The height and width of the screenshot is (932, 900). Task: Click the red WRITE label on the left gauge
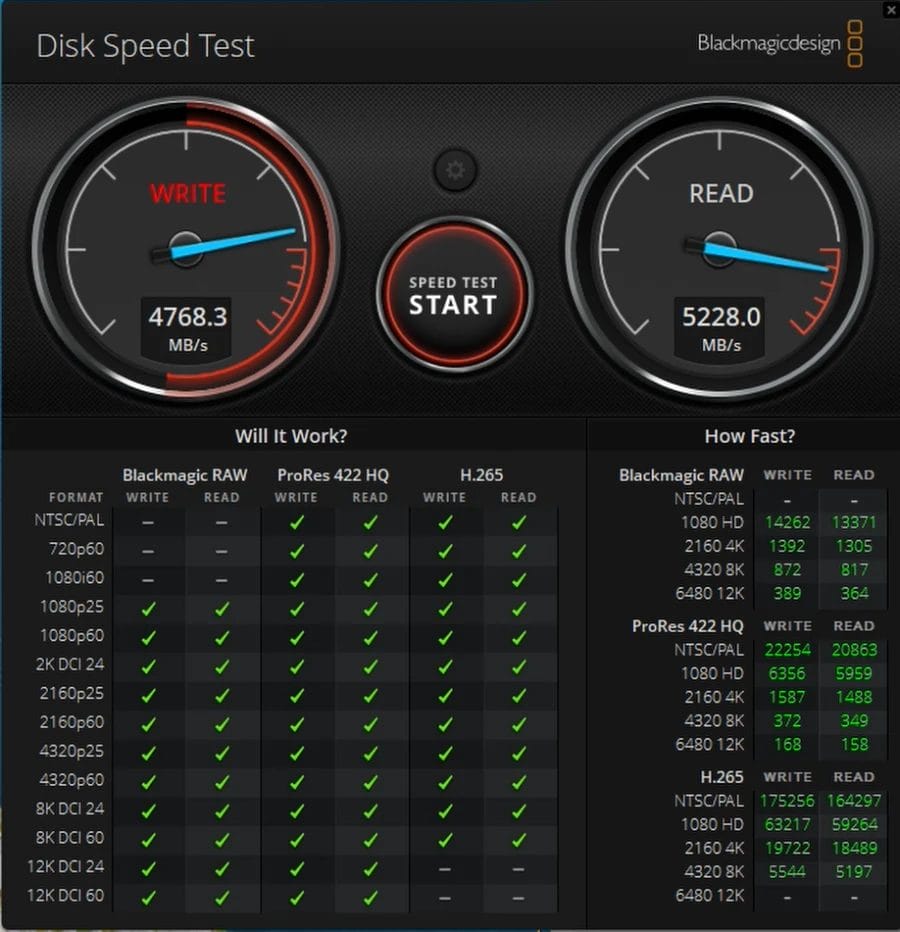(187, 194)
